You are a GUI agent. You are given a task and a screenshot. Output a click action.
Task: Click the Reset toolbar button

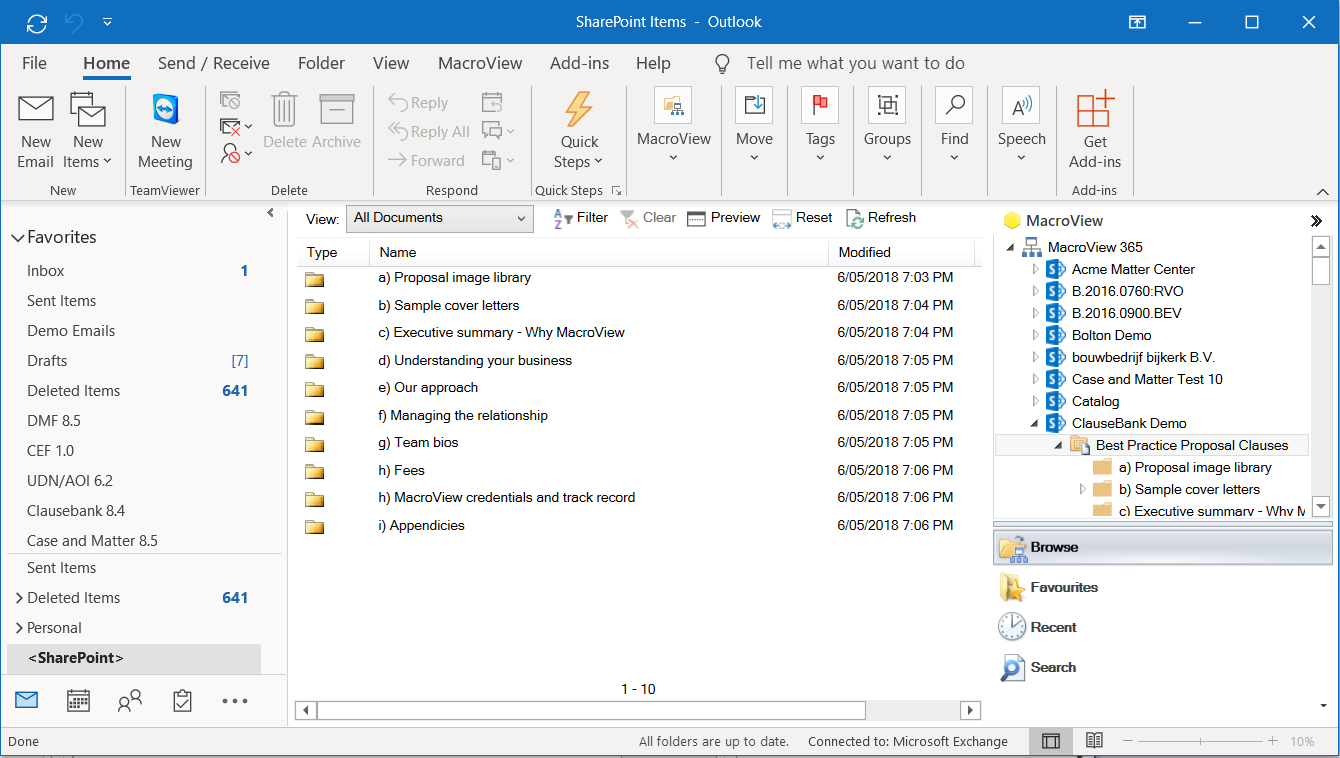[x=802, y=218]
